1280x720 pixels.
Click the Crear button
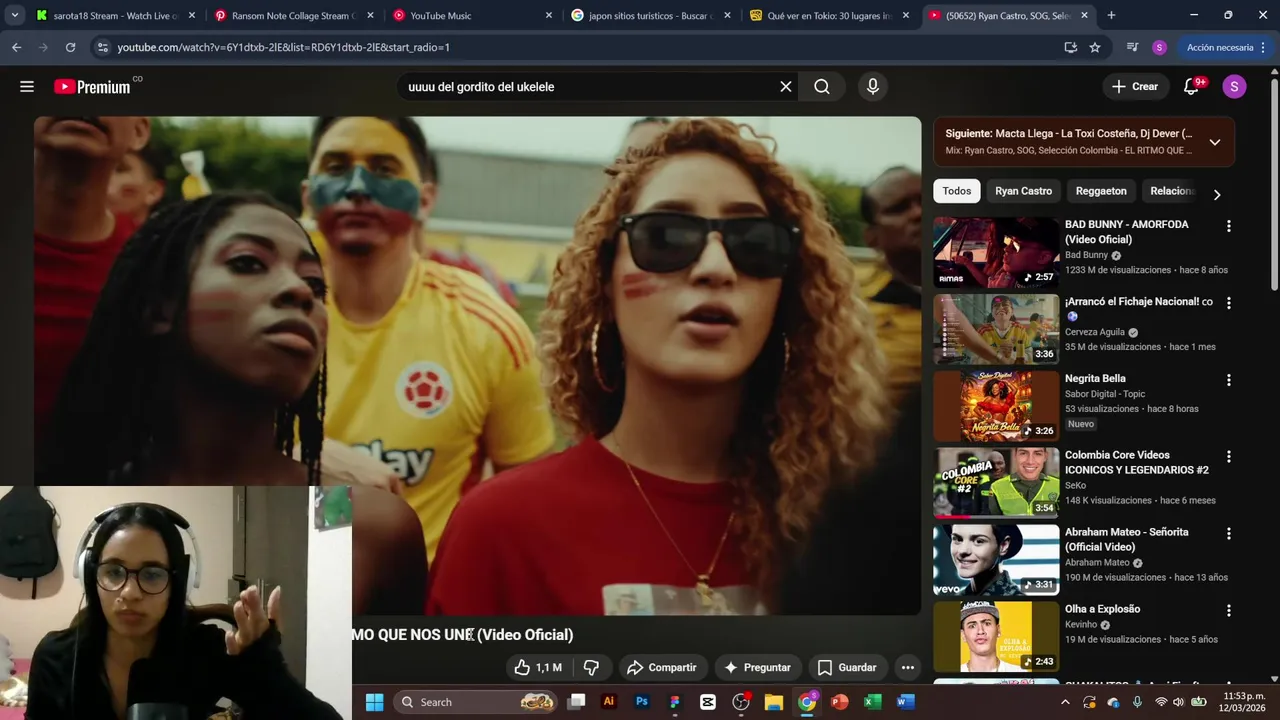(x=1135, y=87)
